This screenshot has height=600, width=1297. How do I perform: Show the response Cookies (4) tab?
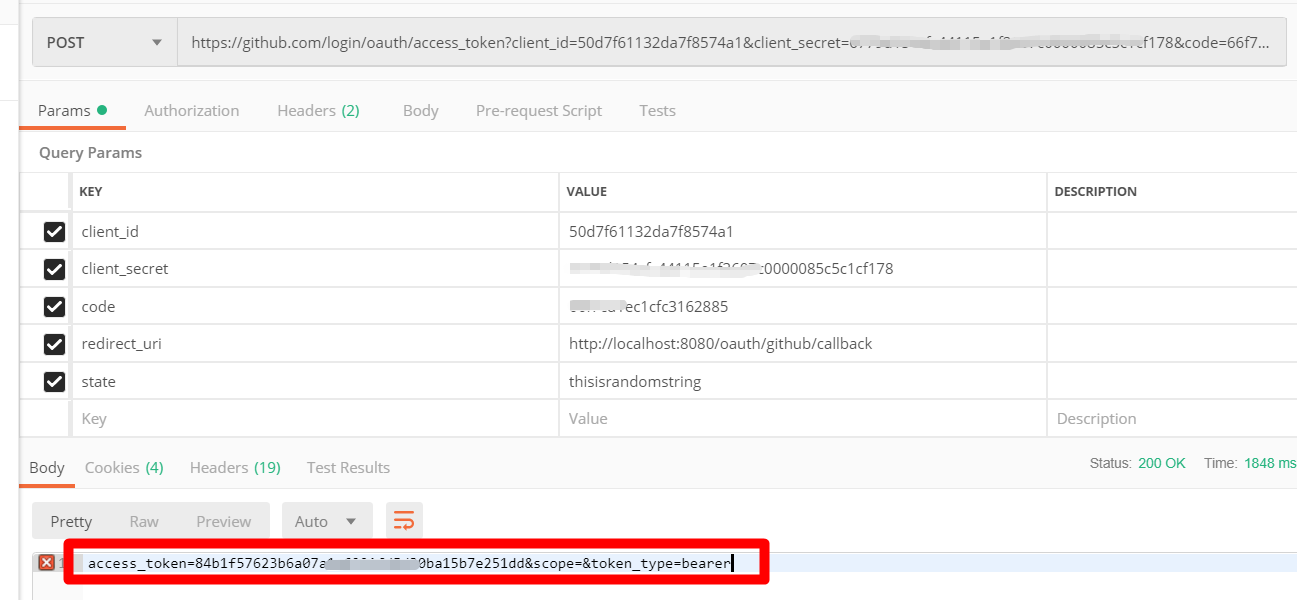click(x=124, y=467)
